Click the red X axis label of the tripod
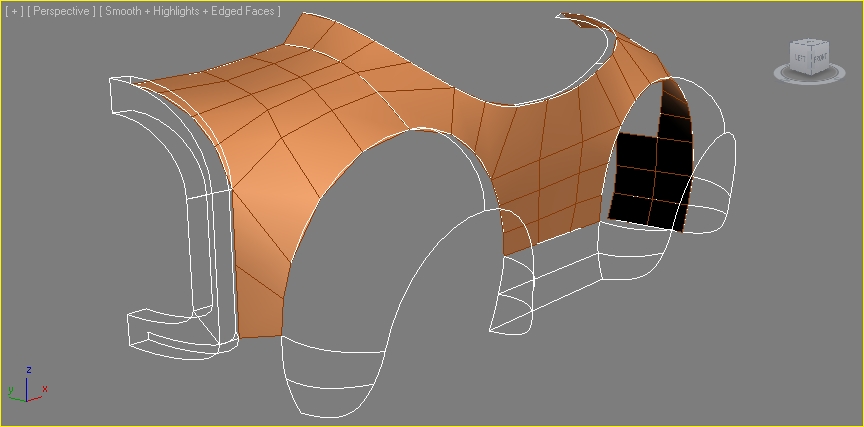Viewport: 864px width, 427px height. point(45,388)
